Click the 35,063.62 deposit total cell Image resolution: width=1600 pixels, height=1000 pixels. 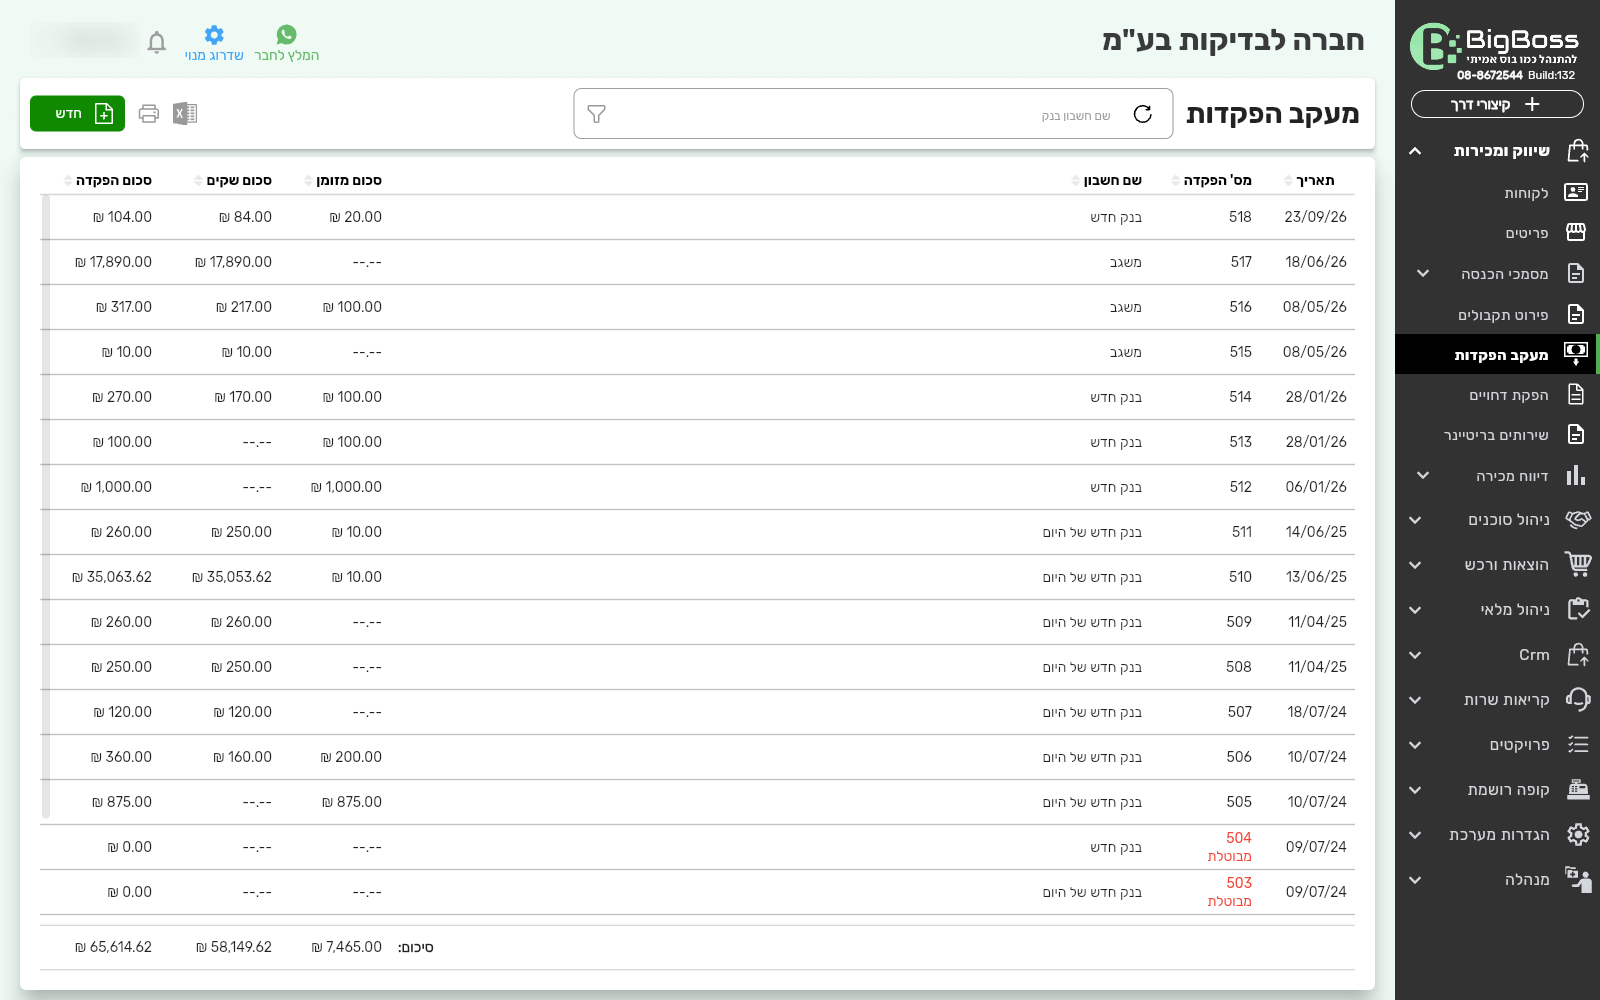pos(112,577)
